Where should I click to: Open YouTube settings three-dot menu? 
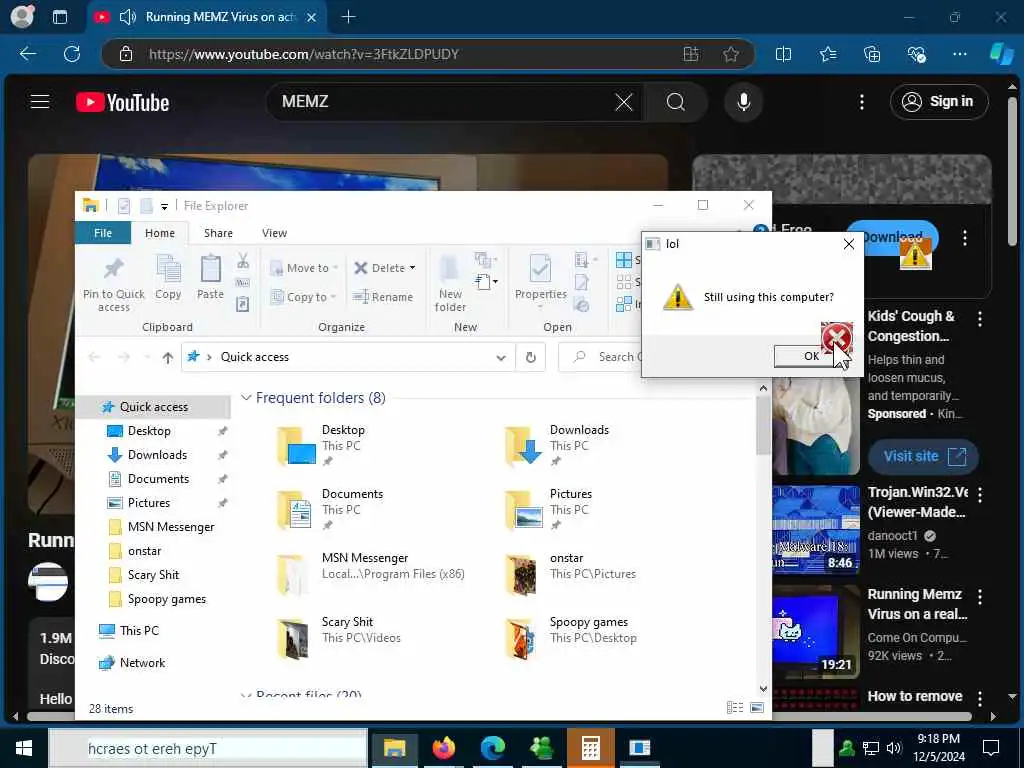862,102
